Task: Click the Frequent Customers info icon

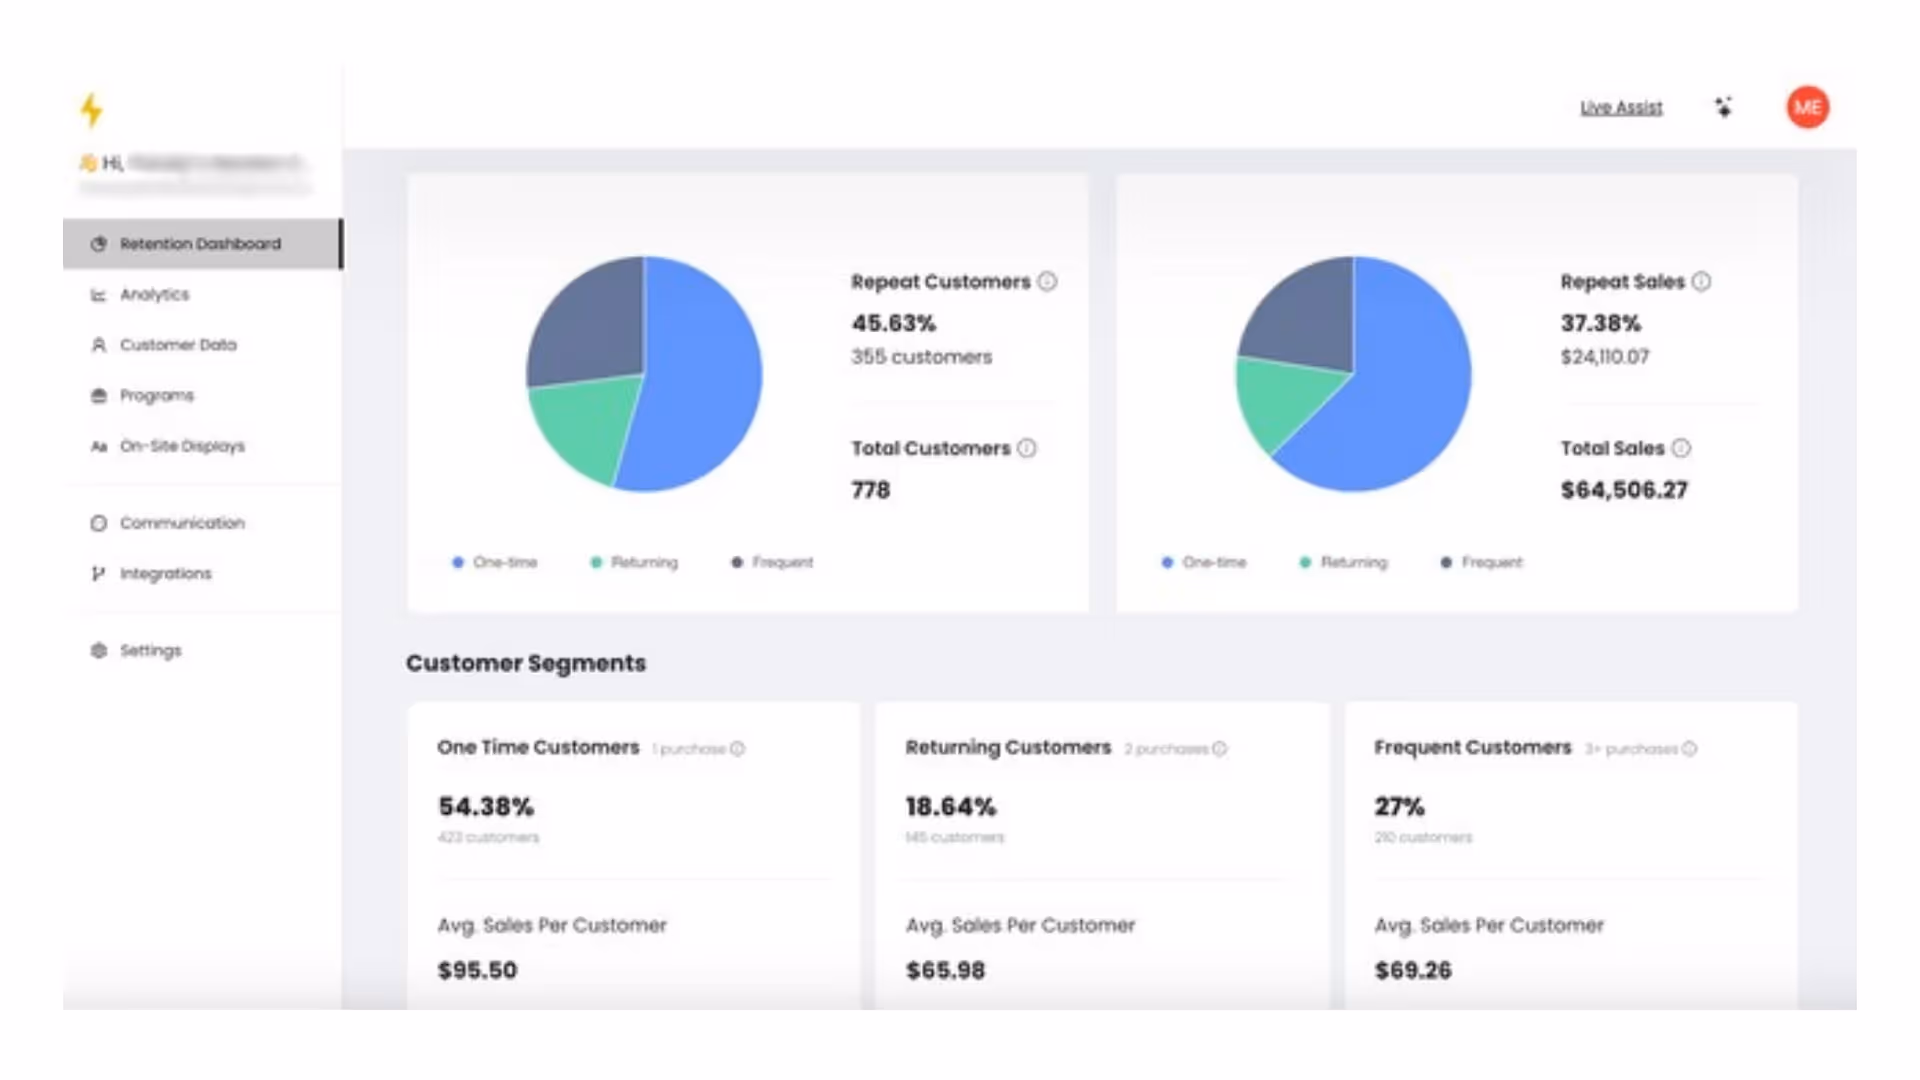Action: tap(1689, 749)
